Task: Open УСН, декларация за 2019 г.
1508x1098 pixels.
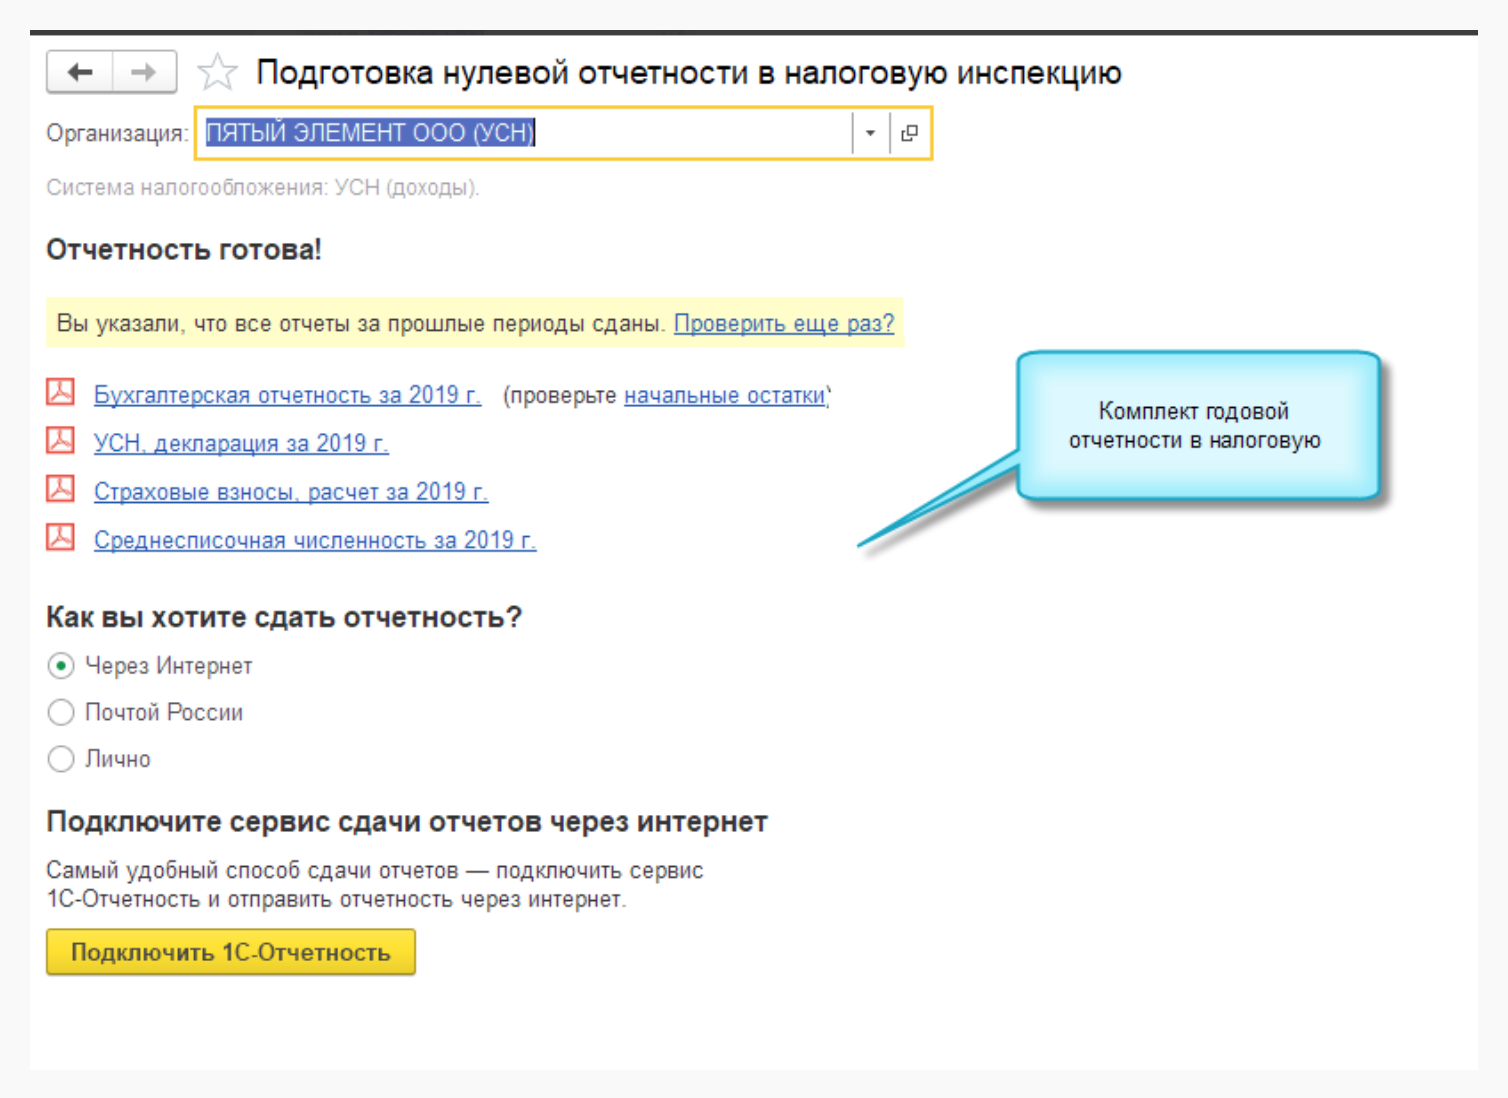Action: point(241,443)
